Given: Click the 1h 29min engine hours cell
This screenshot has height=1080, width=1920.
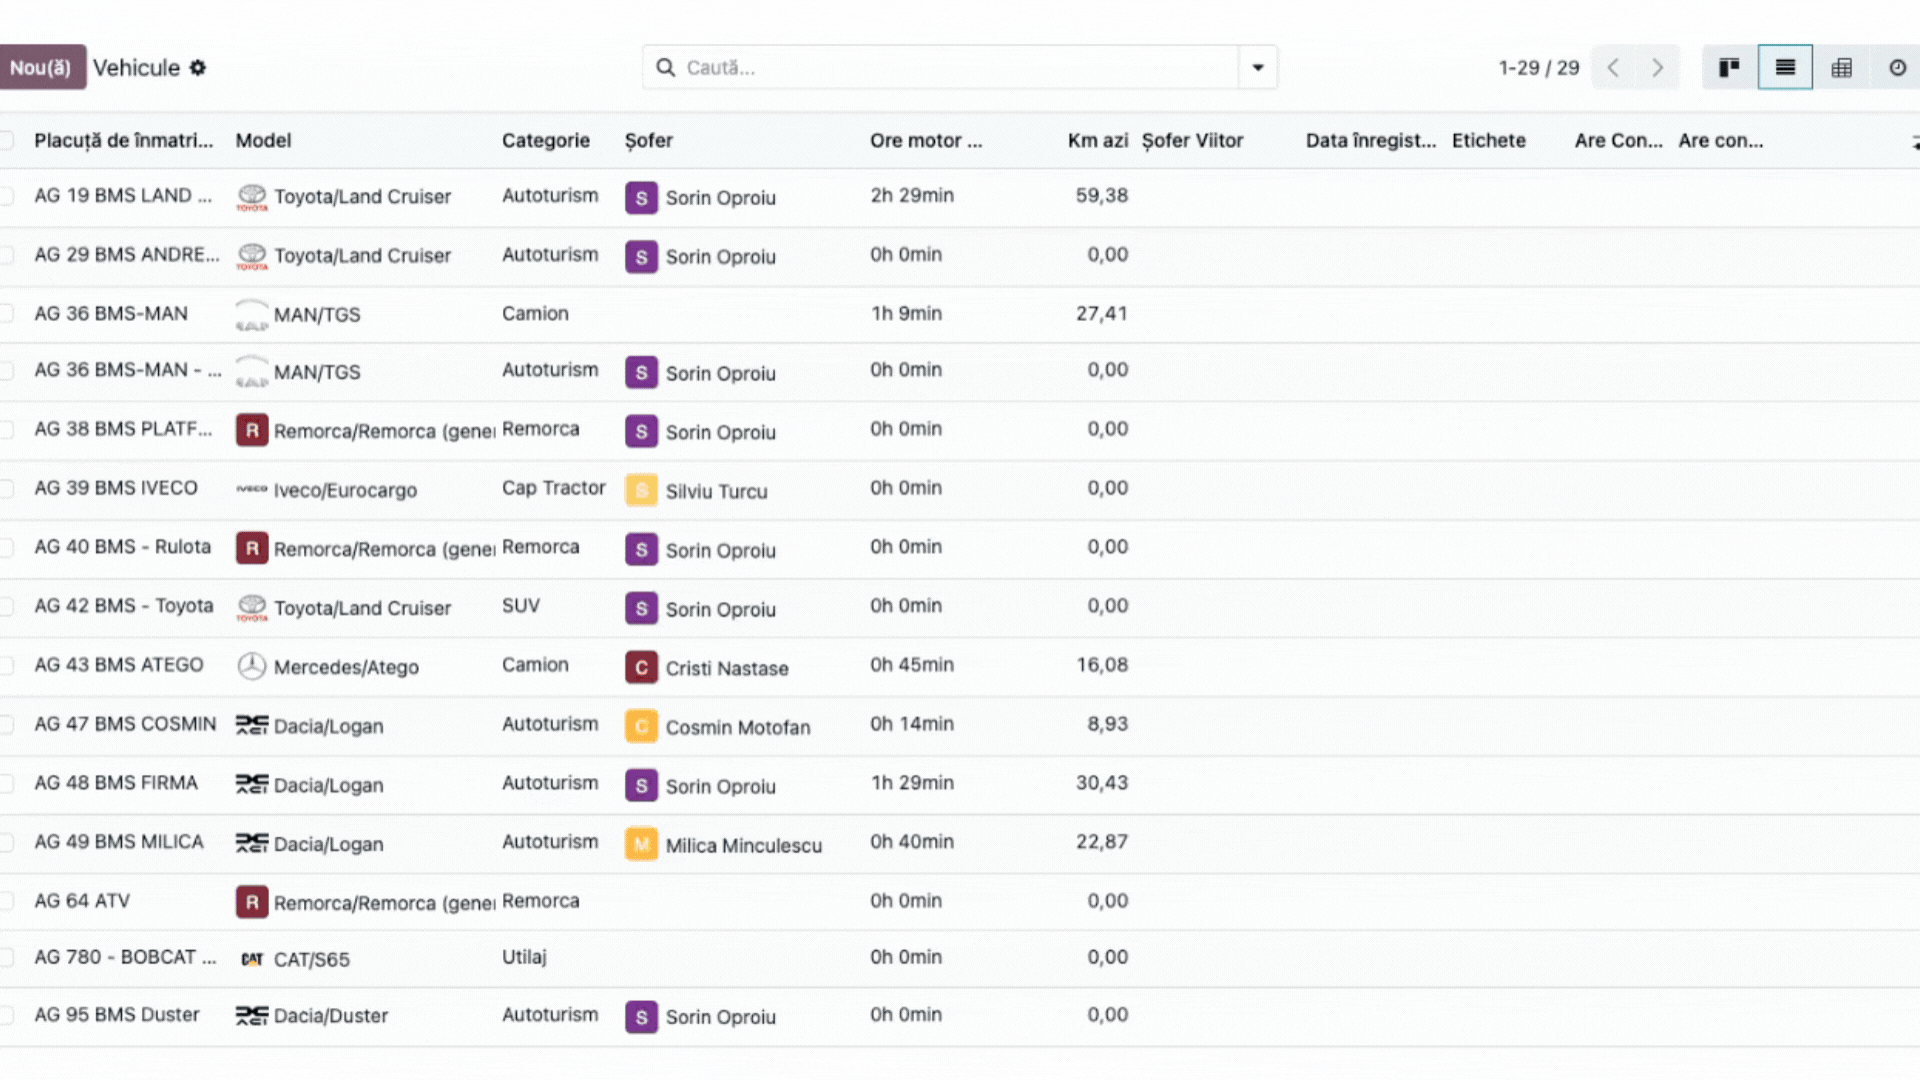Looking at the screenshot, I should tap(912, 783).
